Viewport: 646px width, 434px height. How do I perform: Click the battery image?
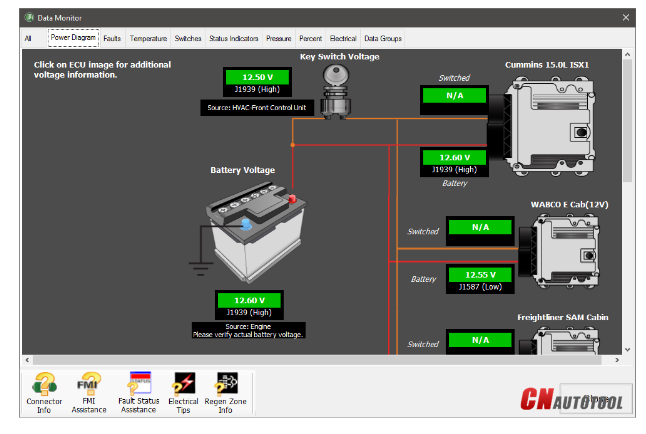255,233
